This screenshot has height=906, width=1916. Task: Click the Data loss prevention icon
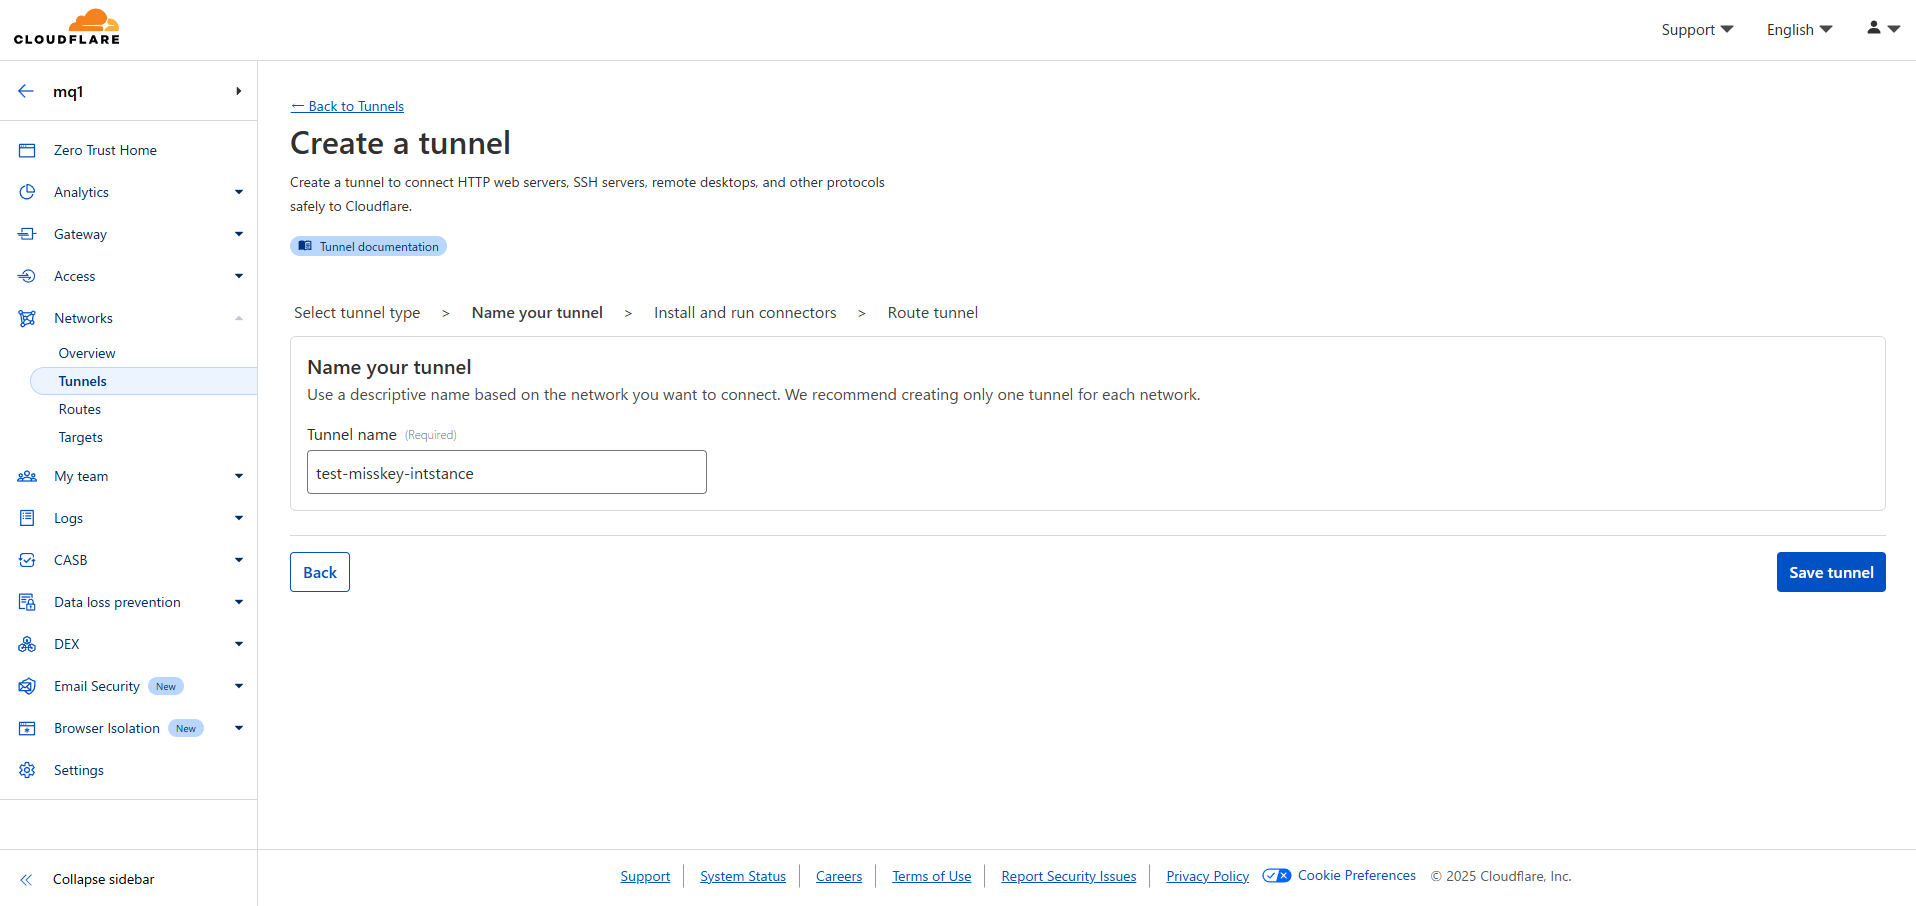(27, 602)
